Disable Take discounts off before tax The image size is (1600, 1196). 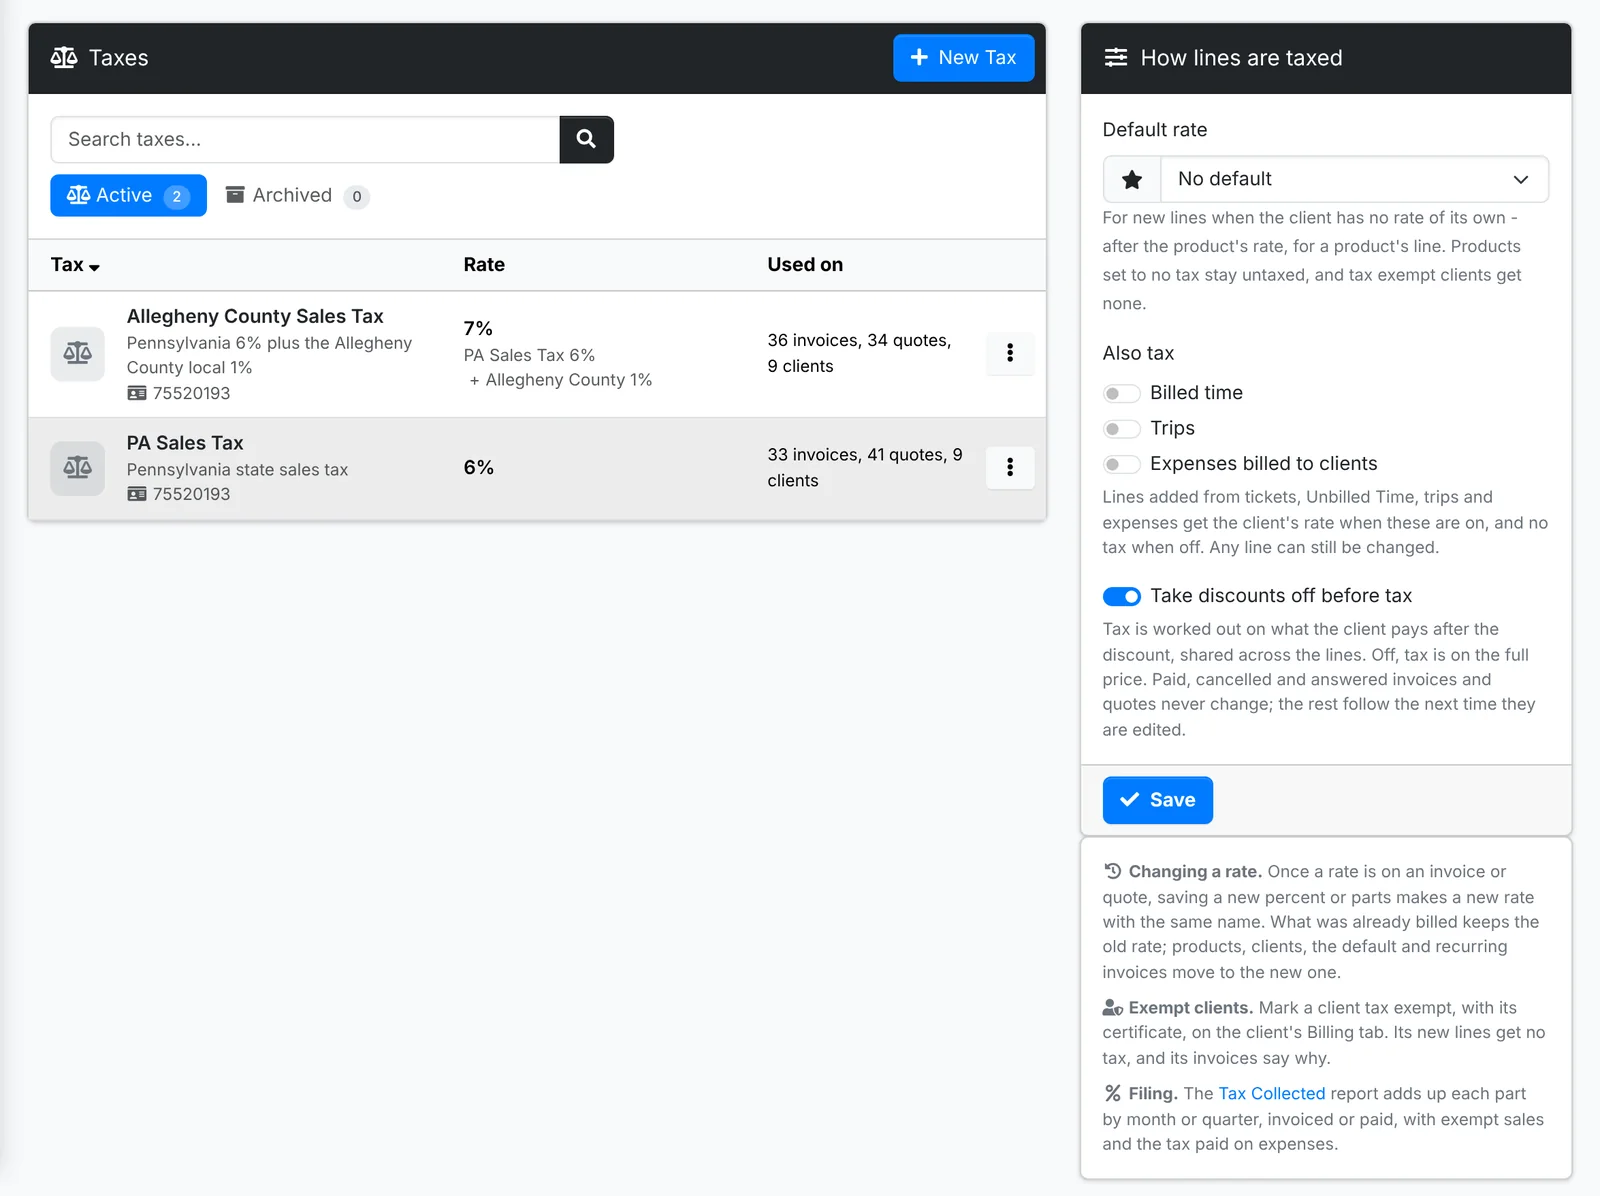pyautogui.click(x=1121, y=597)
